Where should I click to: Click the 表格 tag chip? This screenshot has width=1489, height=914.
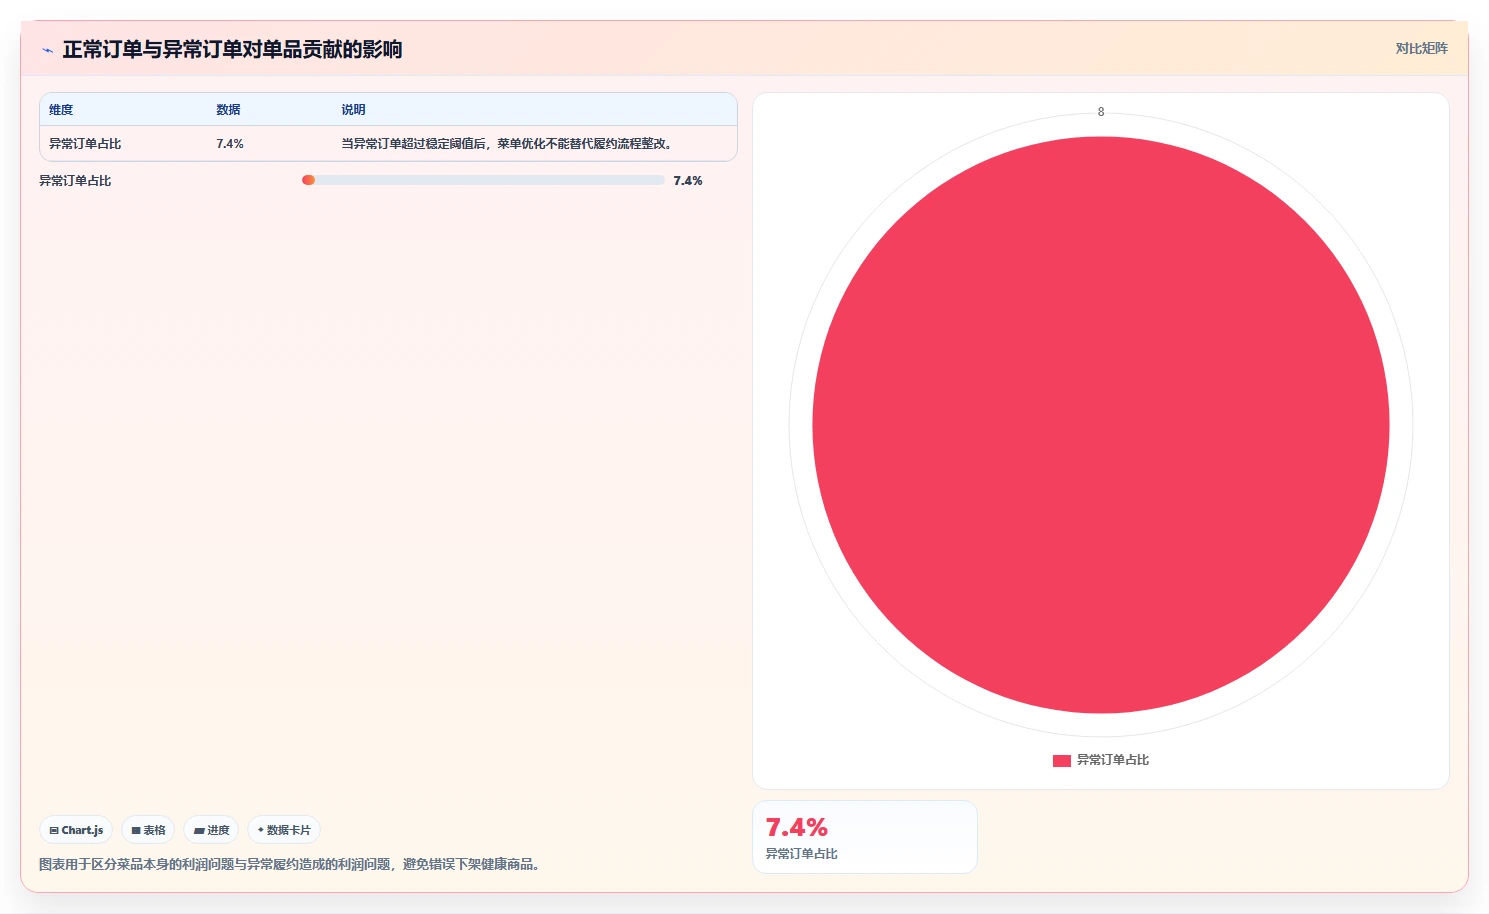pos(148,830)
